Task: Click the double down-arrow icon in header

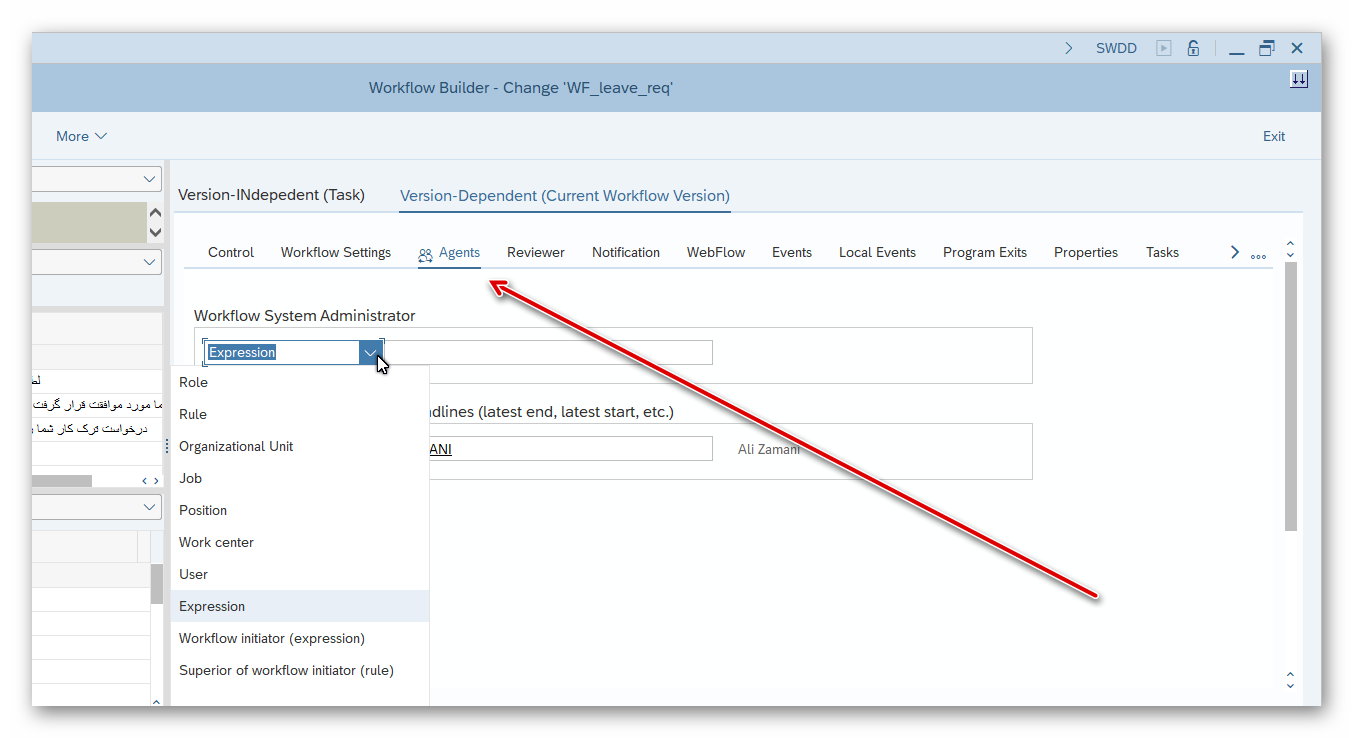Action: click(1298, 80)
